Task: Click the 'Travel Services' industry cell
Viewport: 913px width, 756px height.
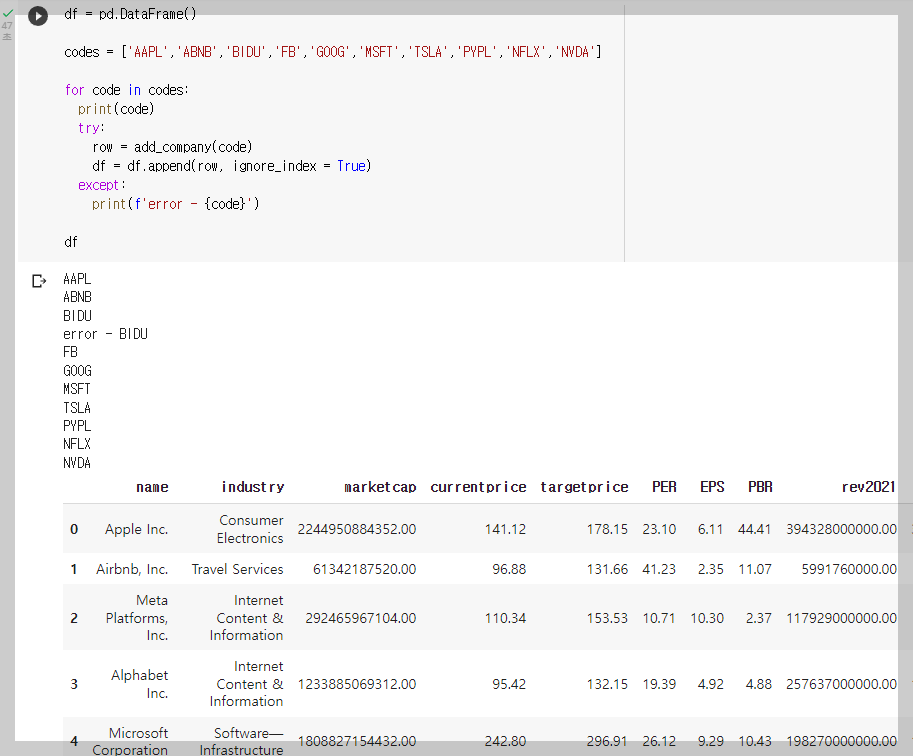Action: (x=238, y=569)
